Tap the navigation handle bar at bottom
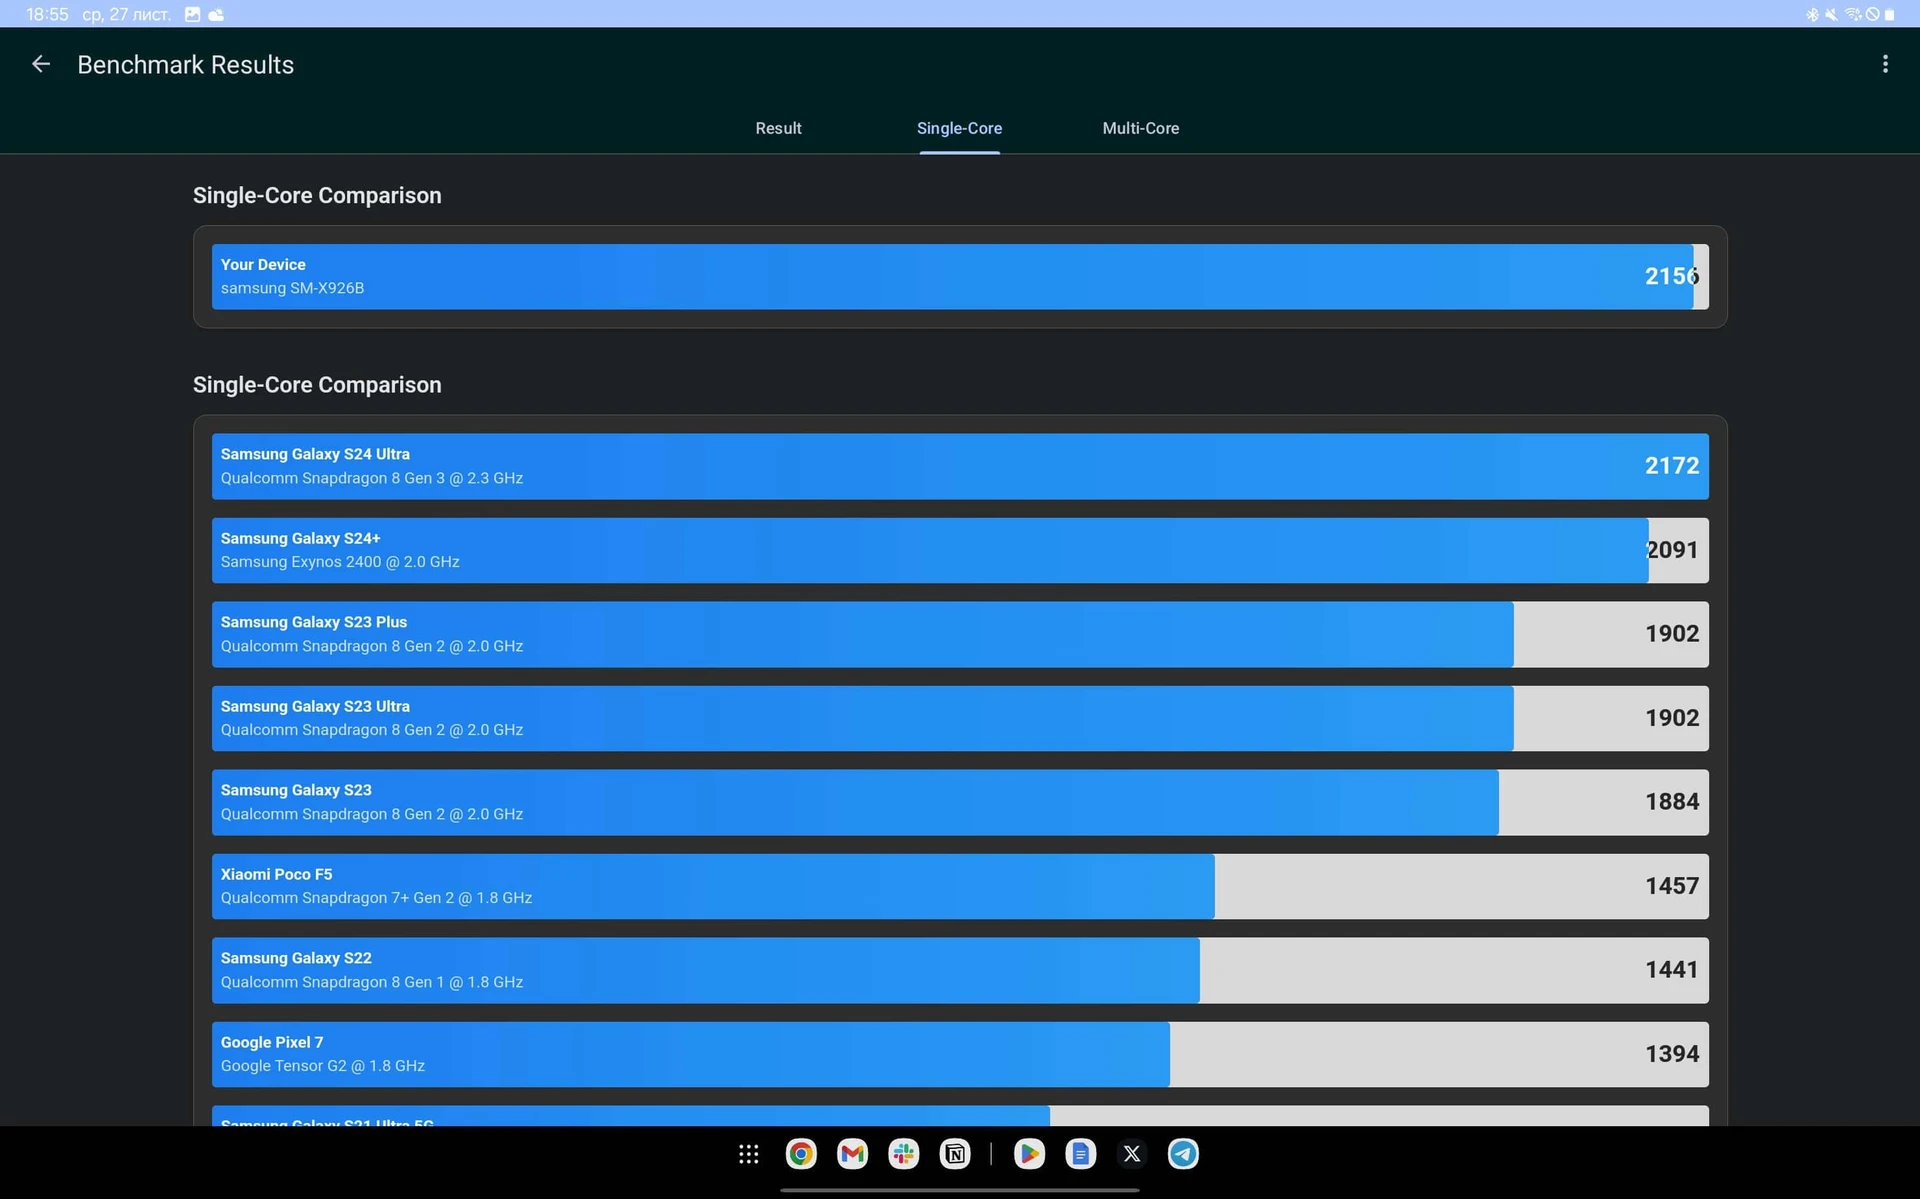The height and width of the screenshot is (1199, 1920). [x=959, y=1190]
